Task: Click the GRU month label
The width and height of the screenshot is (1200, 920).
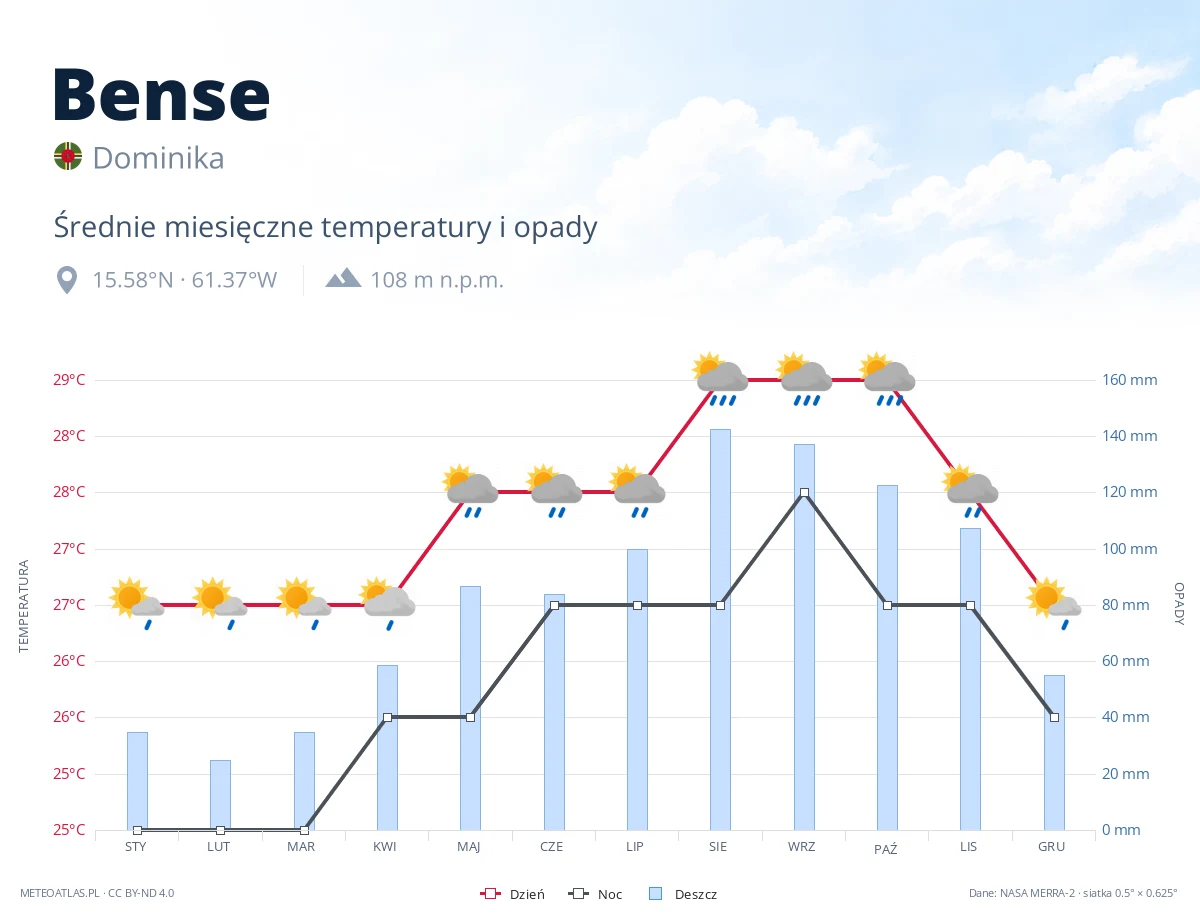Action: pos(1051,847)
